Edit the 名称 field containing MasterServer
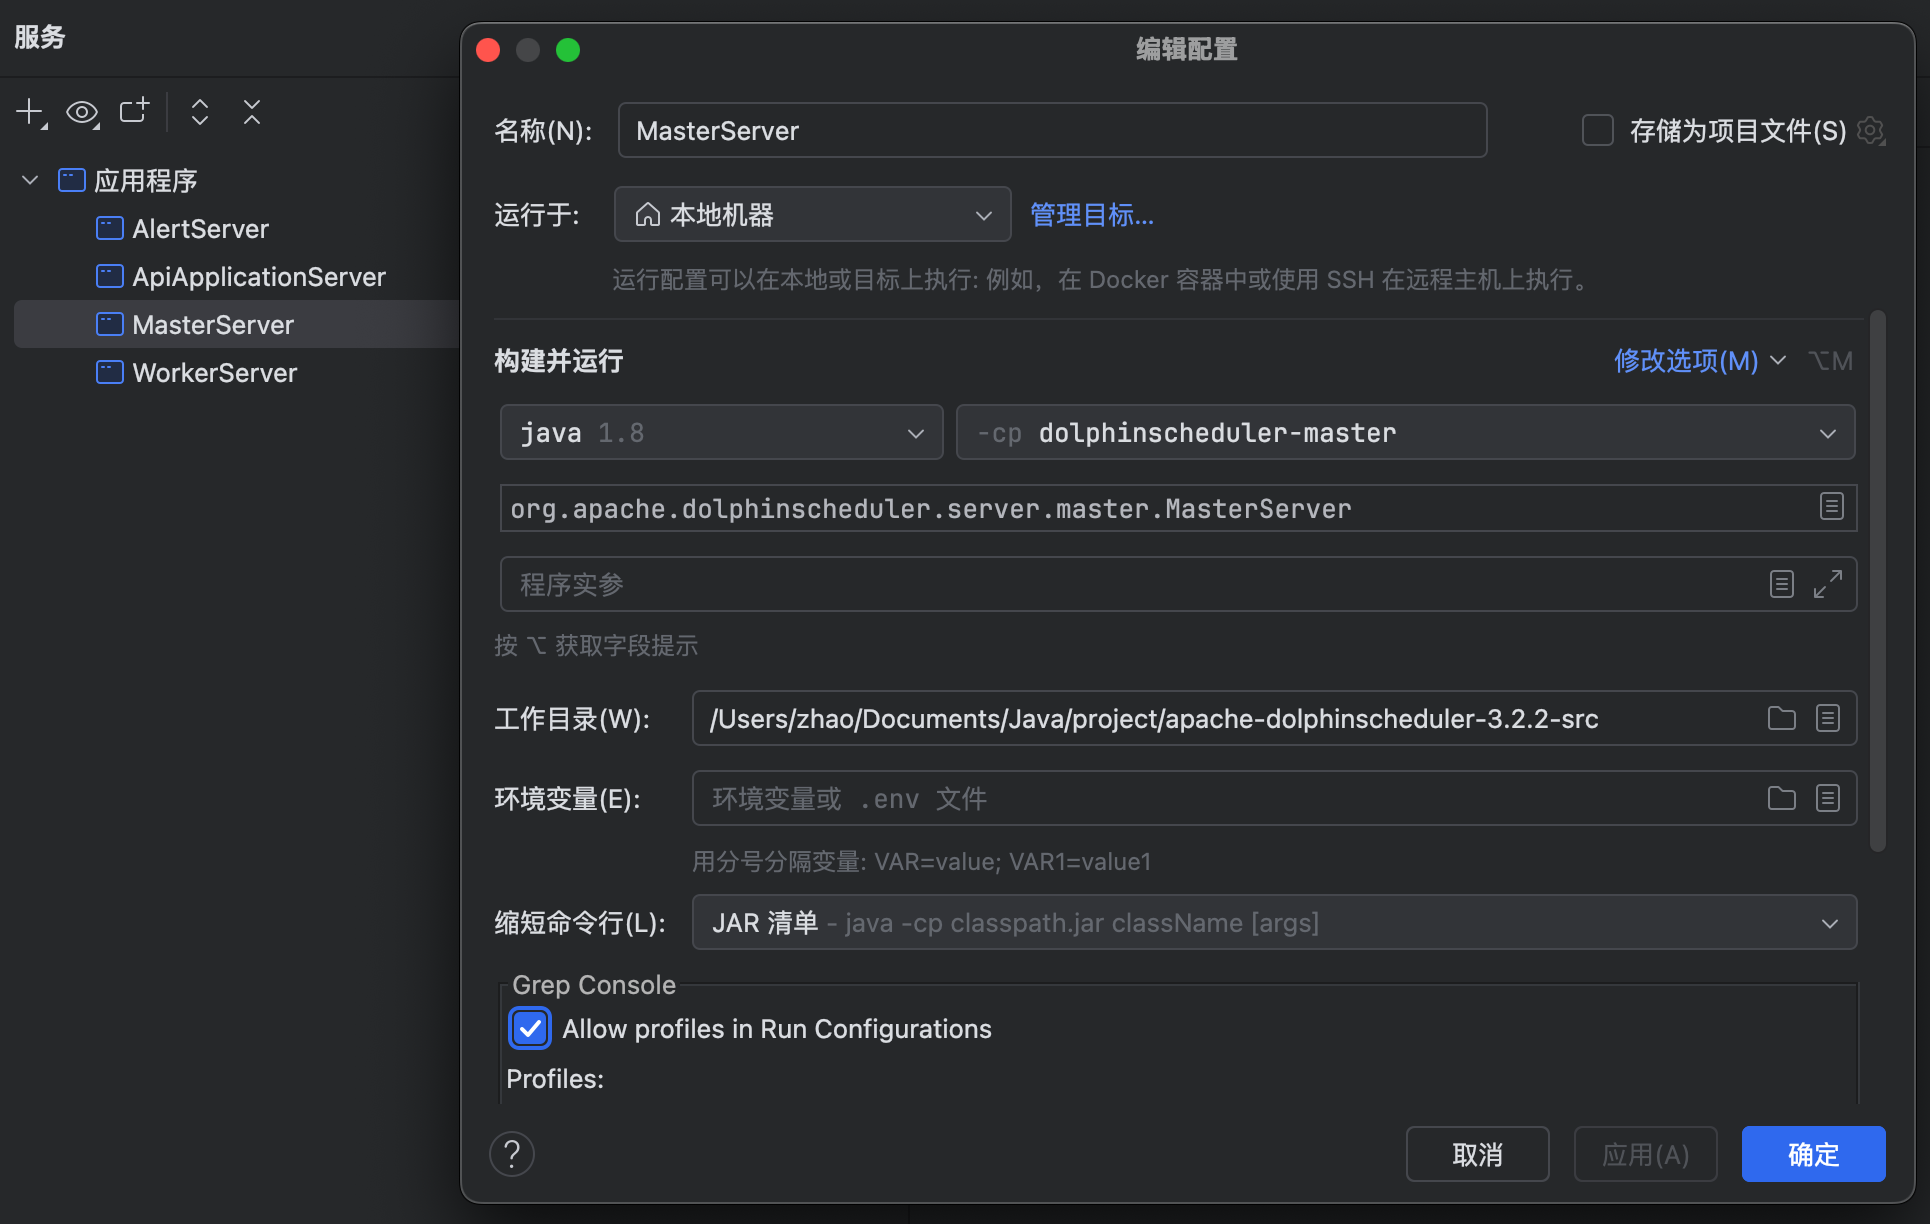The height and width of the screenshot is (1224, 1930). click(1052, 130)
